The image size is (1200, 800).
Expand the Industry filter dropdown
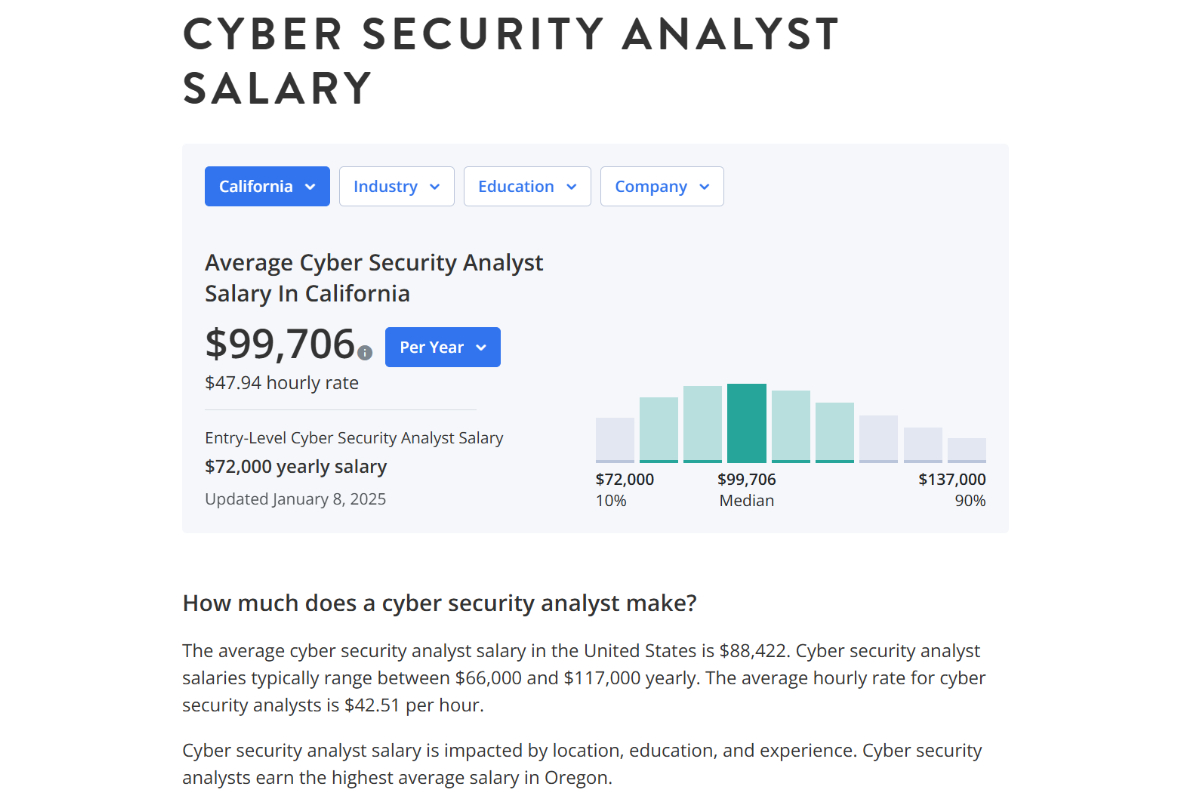click(396, 186)
